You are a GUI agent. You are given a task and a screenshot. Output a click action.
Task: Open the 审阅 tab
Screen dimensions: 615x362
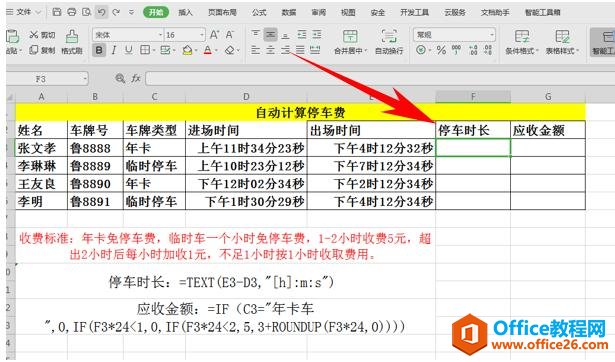318,13
